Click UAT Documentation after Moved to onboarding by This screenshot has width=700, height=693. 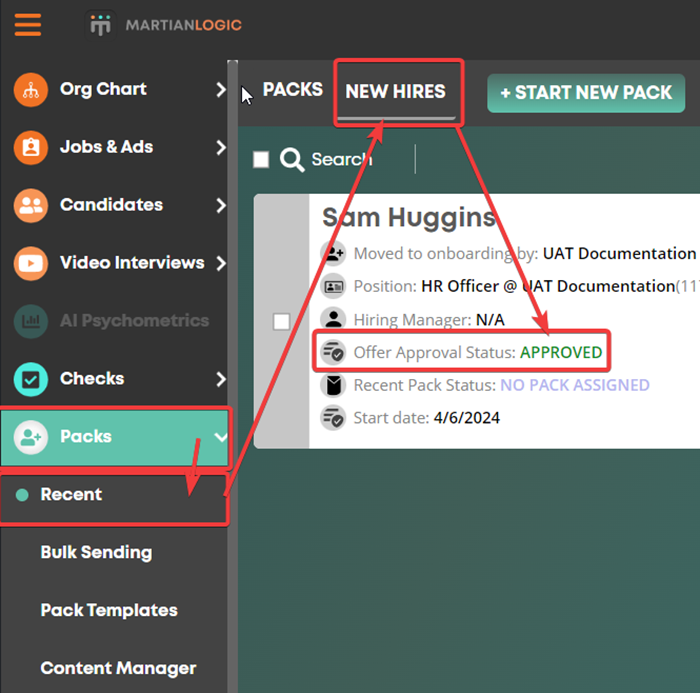pos(620,254)
